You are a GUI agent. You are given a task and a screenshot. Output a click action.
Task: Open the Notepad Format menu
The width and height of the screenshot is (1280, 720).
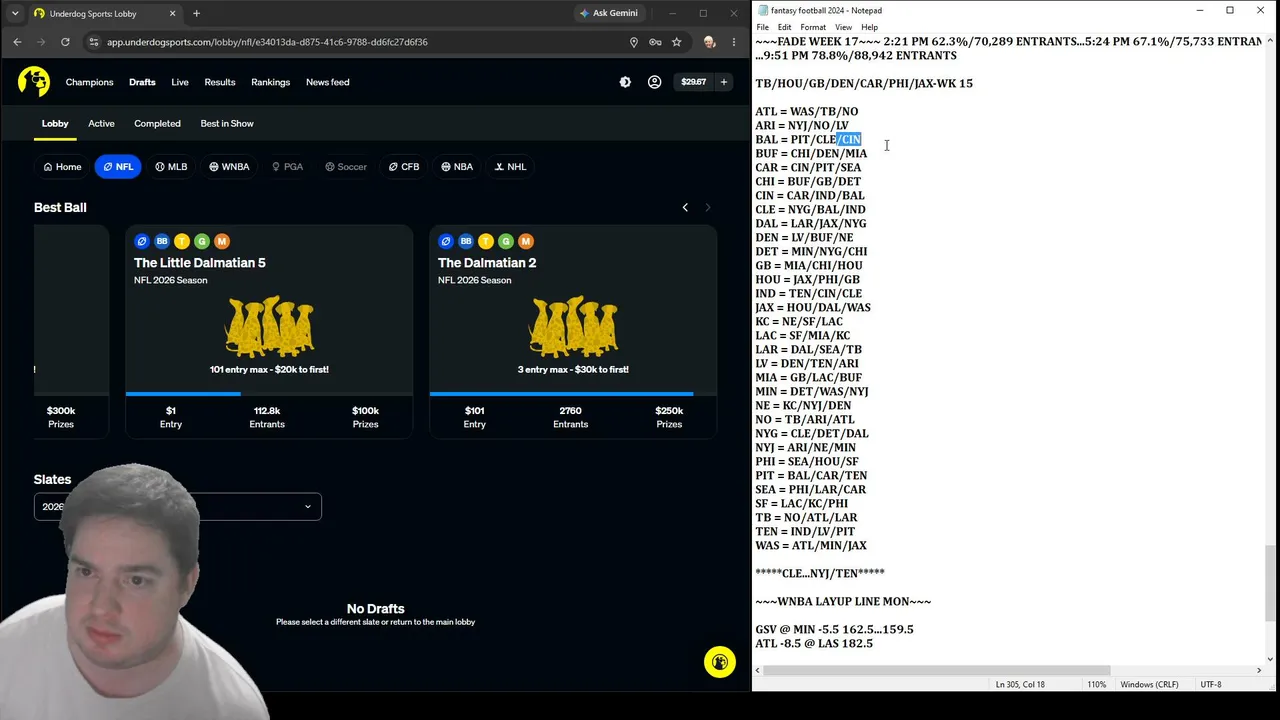click(x=813, y=27)
